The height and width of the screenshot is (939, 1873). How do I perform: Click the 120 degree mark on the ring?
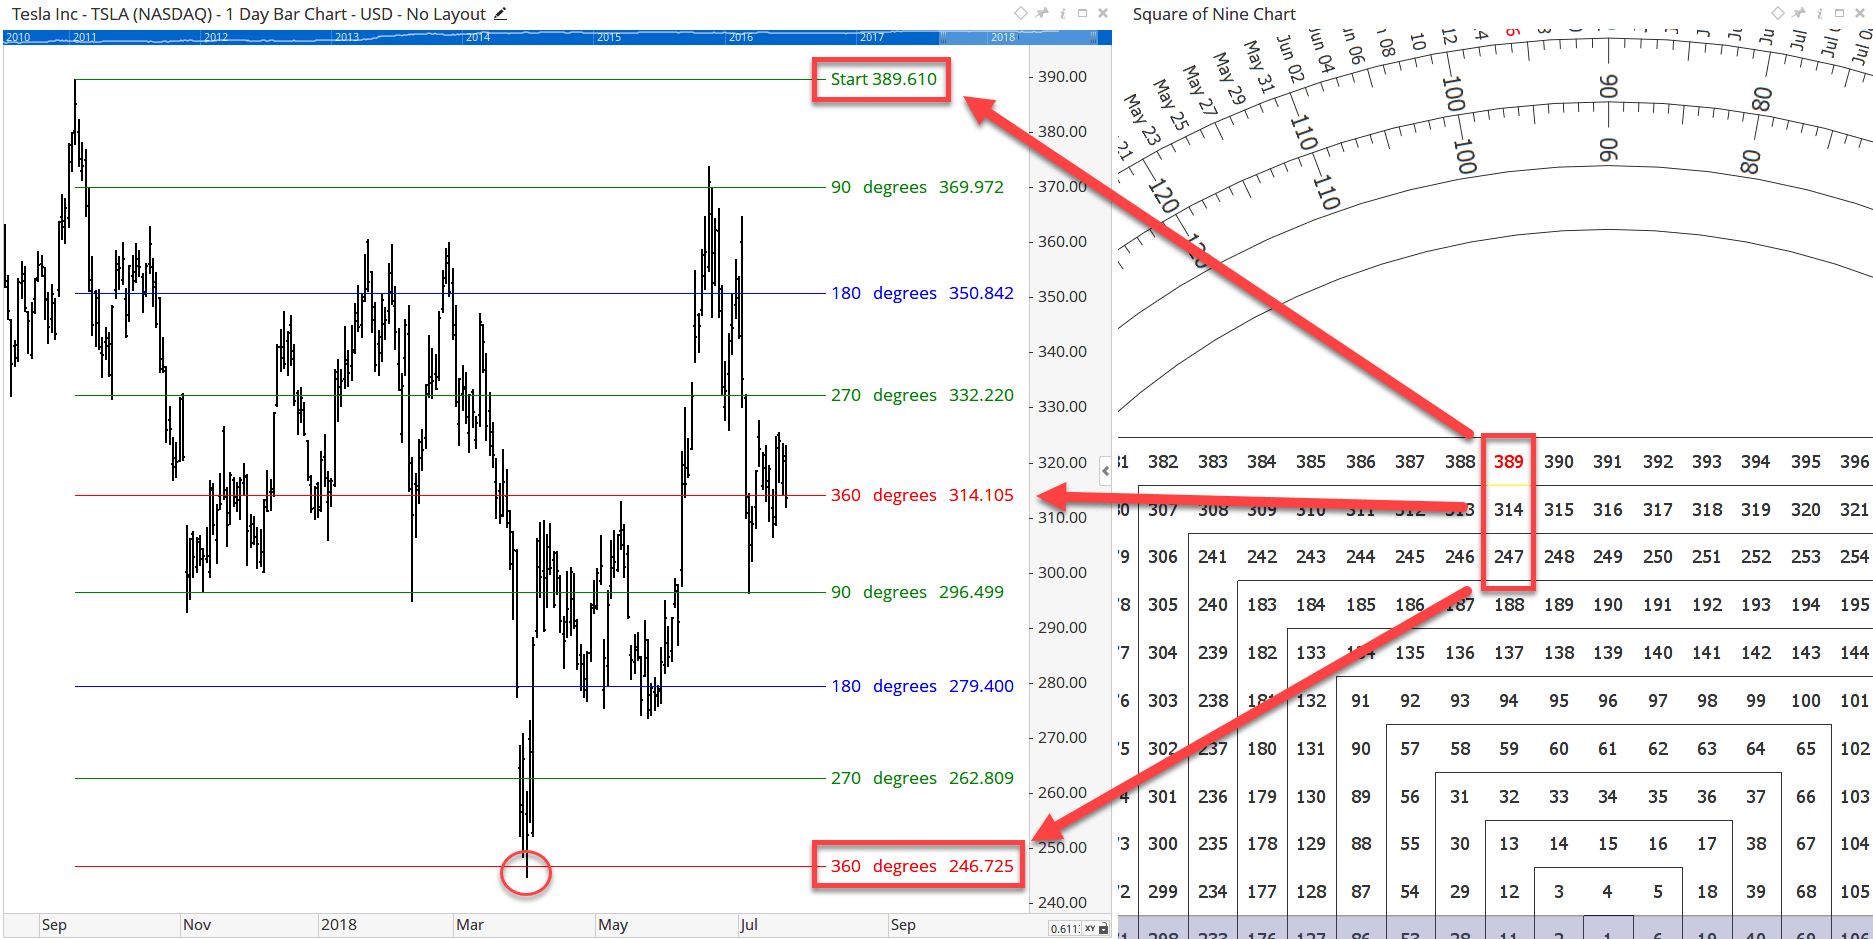(1162, 195)
